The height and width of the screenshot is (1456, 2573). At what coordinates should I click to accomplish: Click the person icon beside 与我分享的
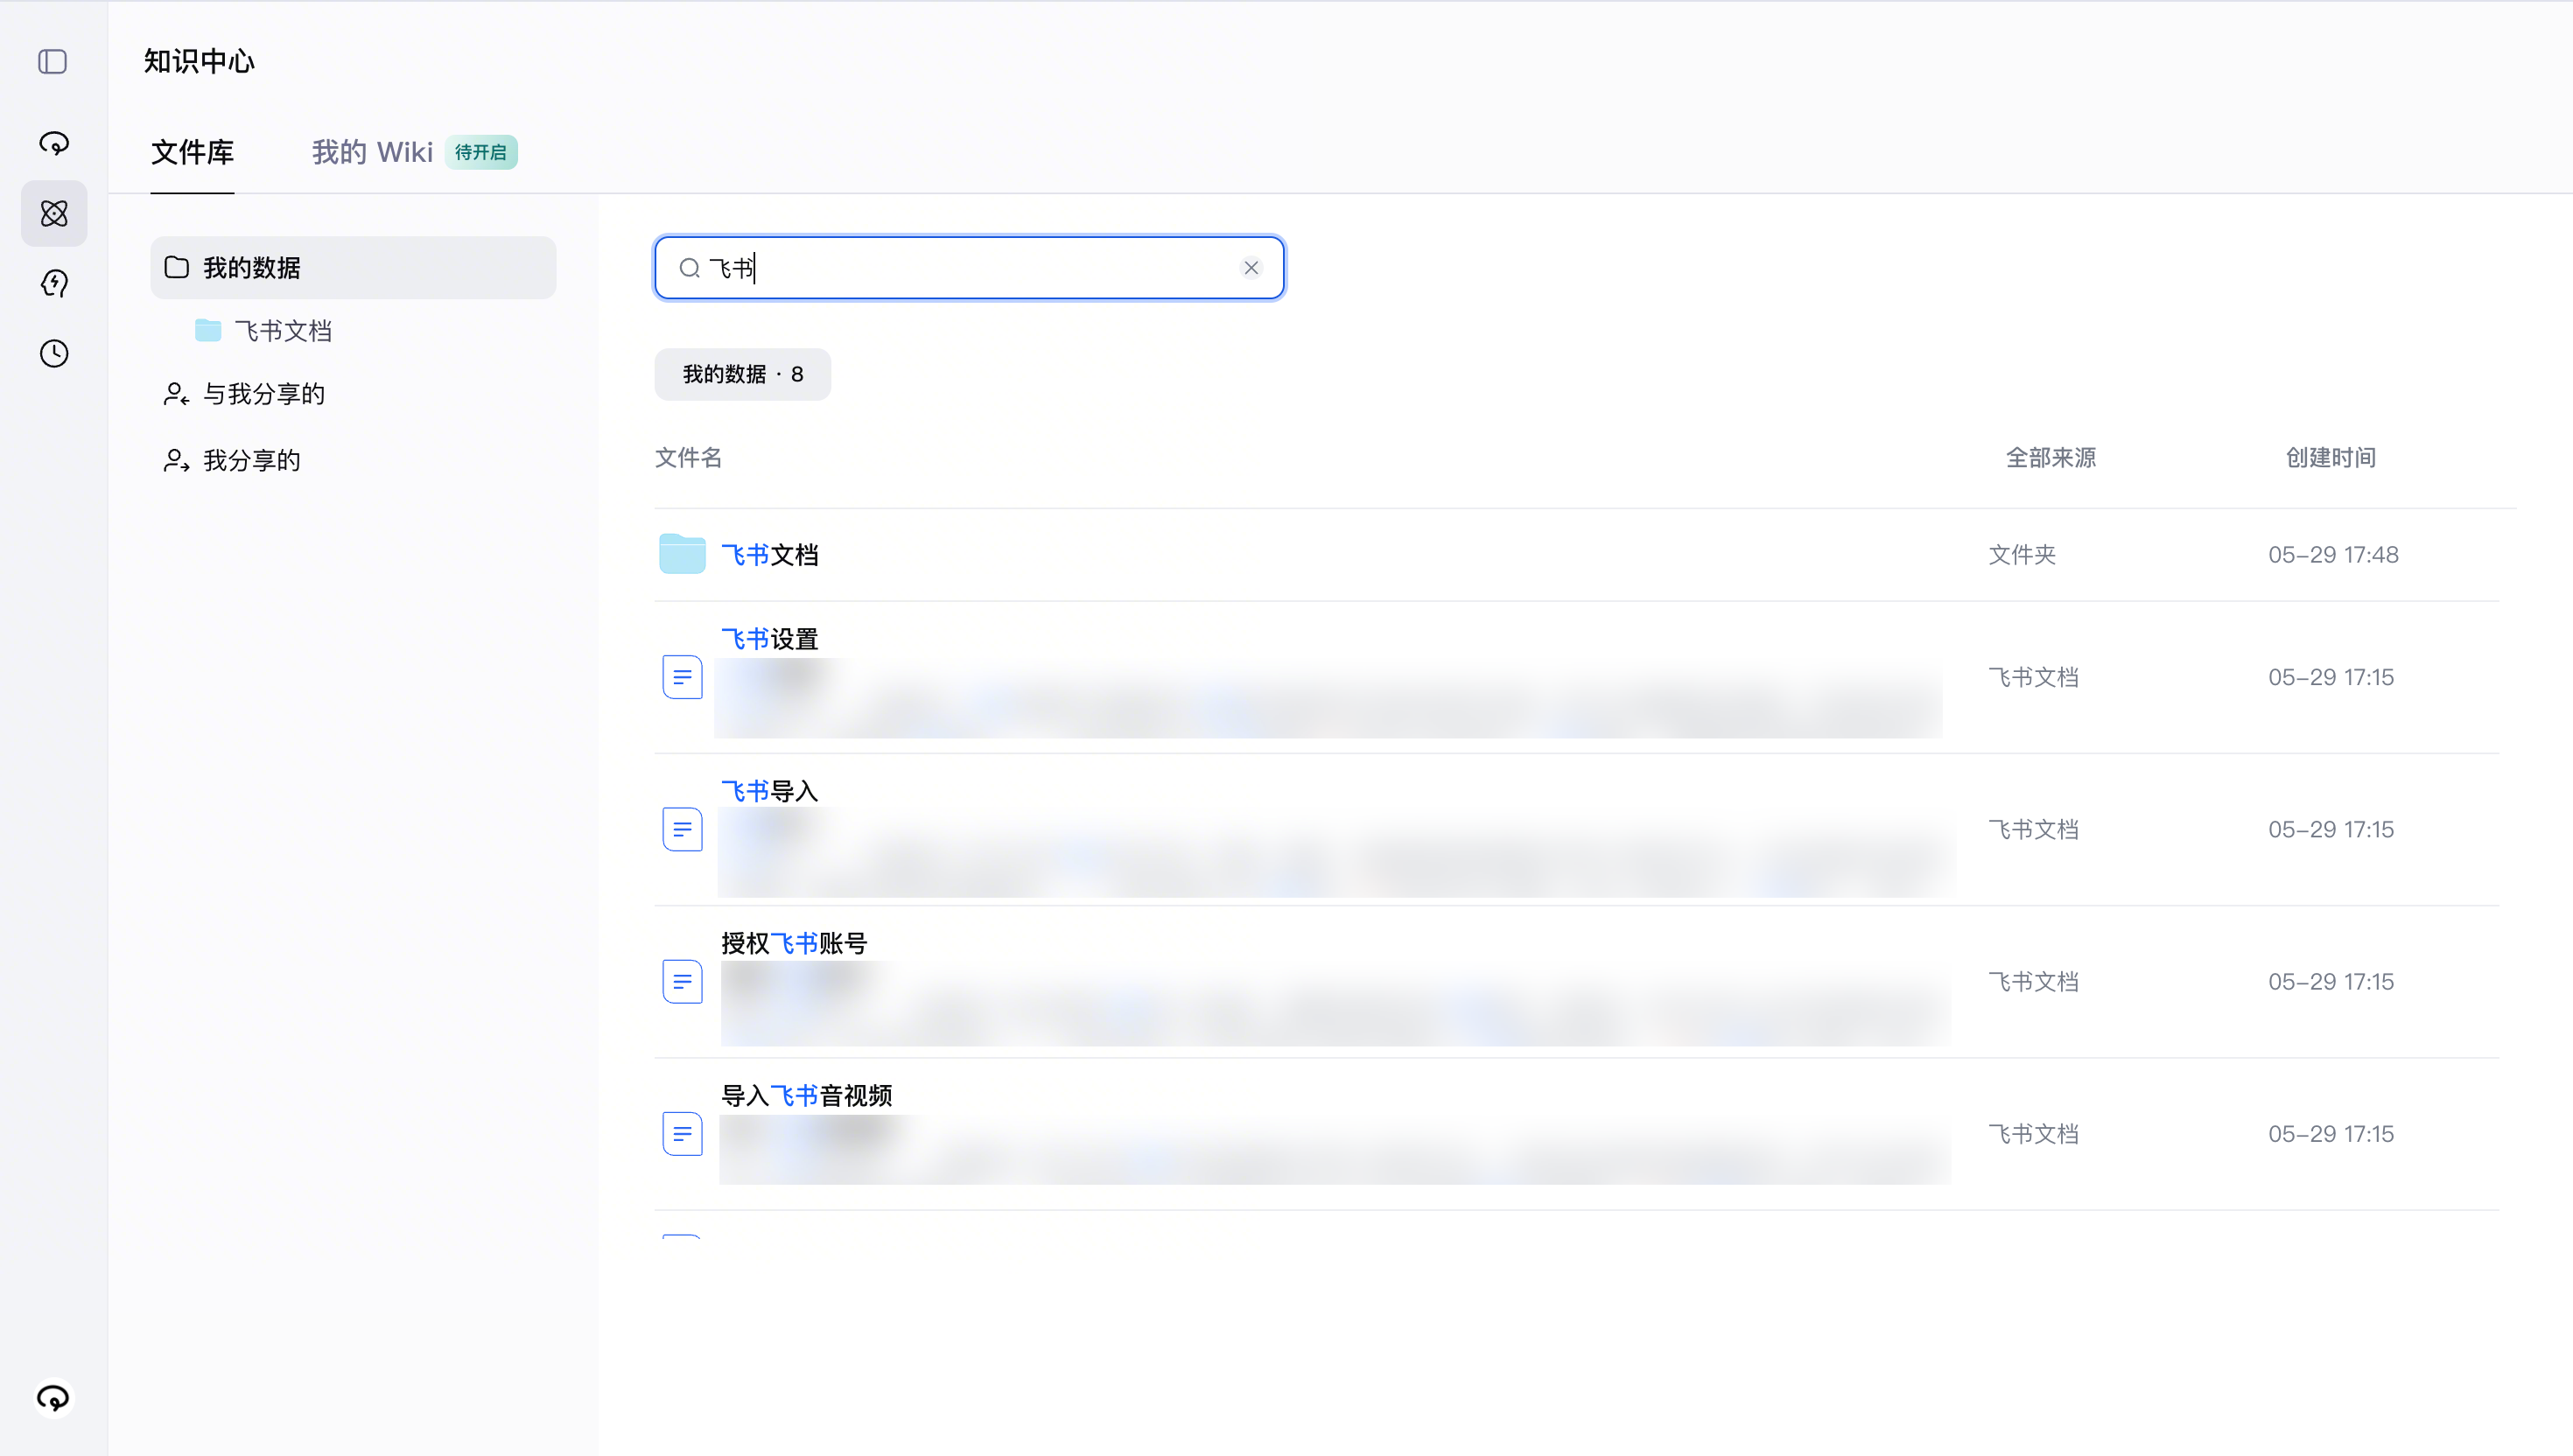176,394
